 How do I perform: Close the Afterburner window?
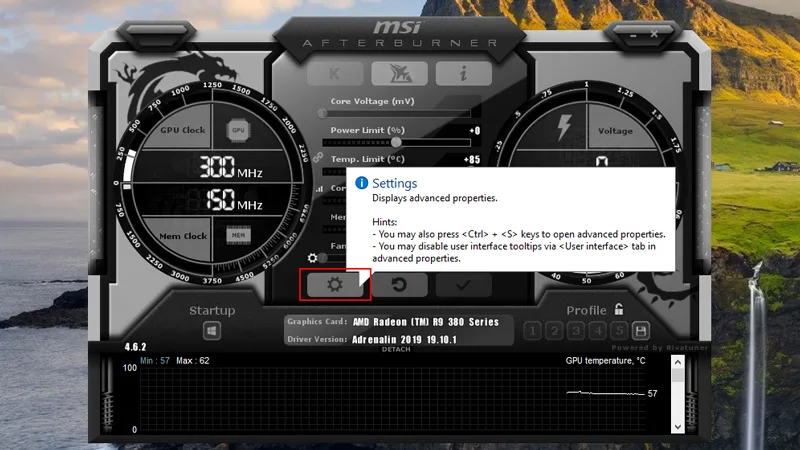click(x=654, y=34)
